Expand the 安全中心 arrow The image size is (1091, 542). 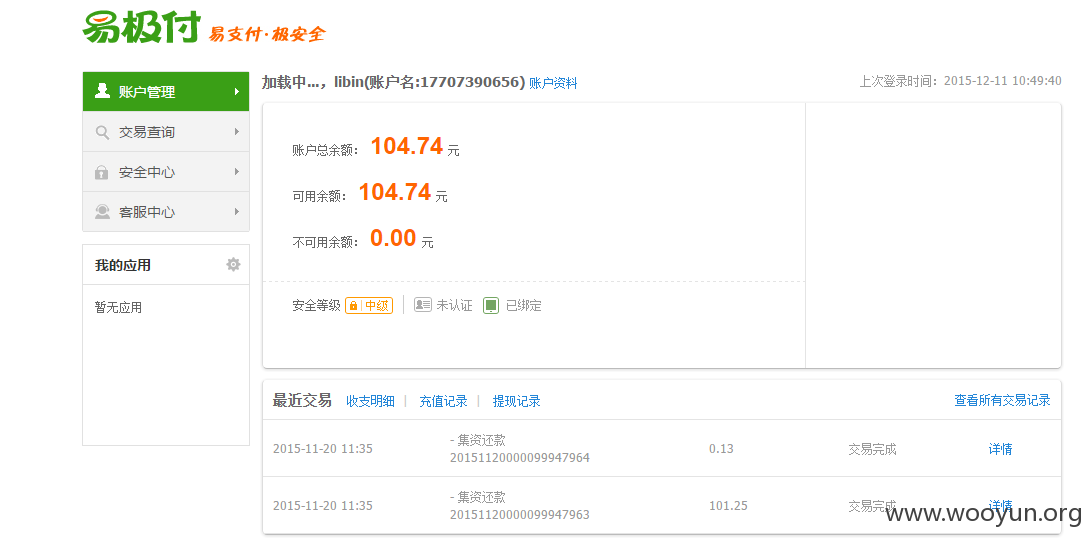(x=237, y=172)
